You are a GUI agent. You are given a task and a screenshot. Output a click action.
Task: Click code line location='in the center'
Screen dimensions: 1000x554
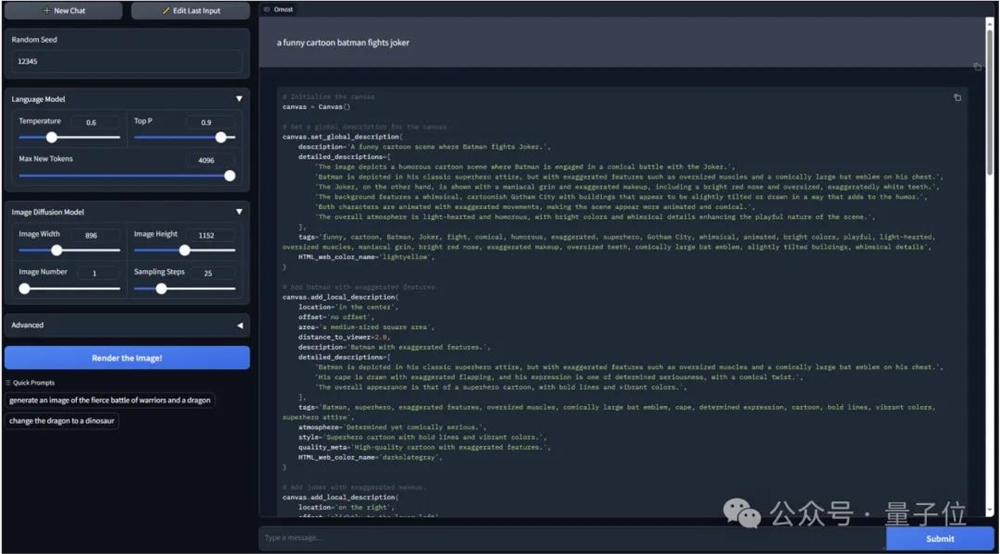pos(348,307)
